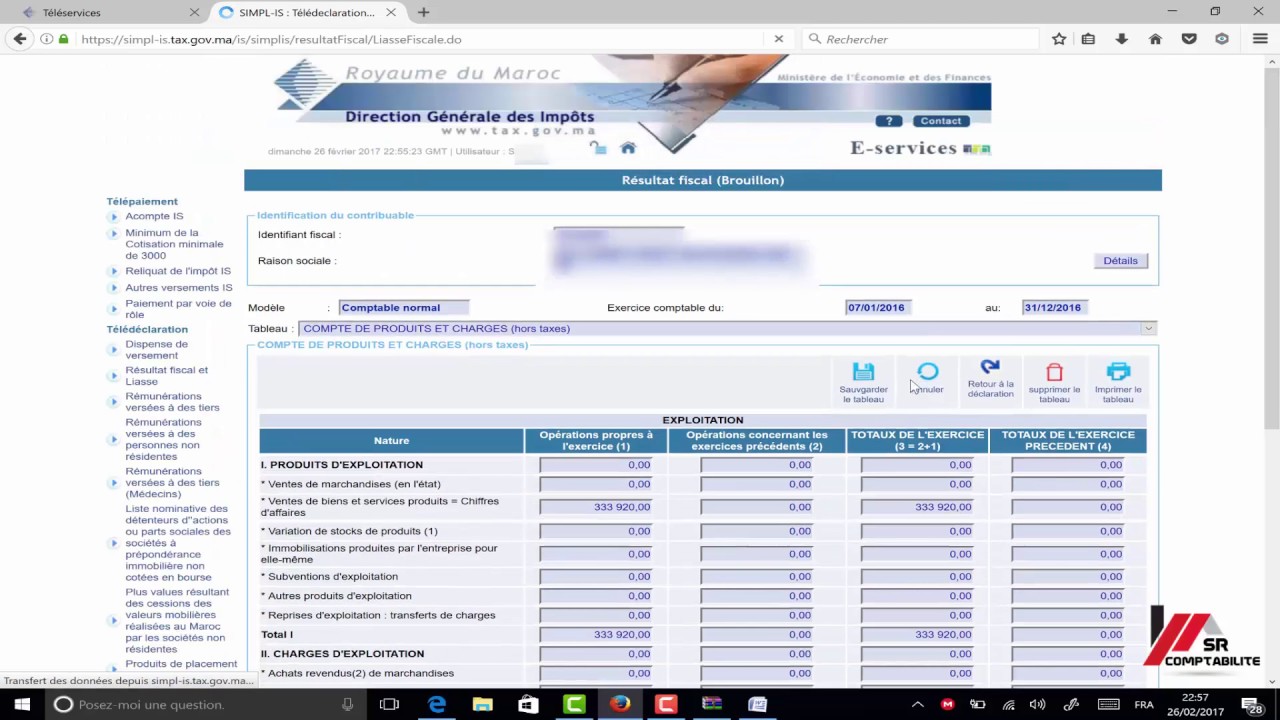Screen dimensions: 1280x720
Task: Click the exercice start date 07/01/2016 field
Action: pos(878,308)
